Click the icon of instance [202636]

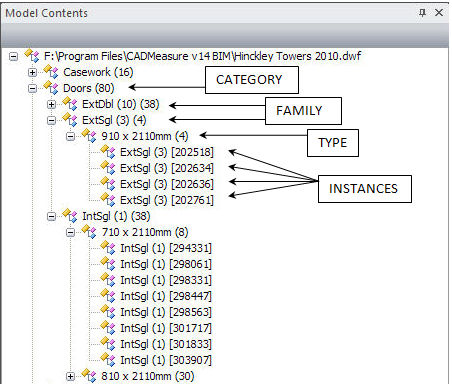(108, 183)
